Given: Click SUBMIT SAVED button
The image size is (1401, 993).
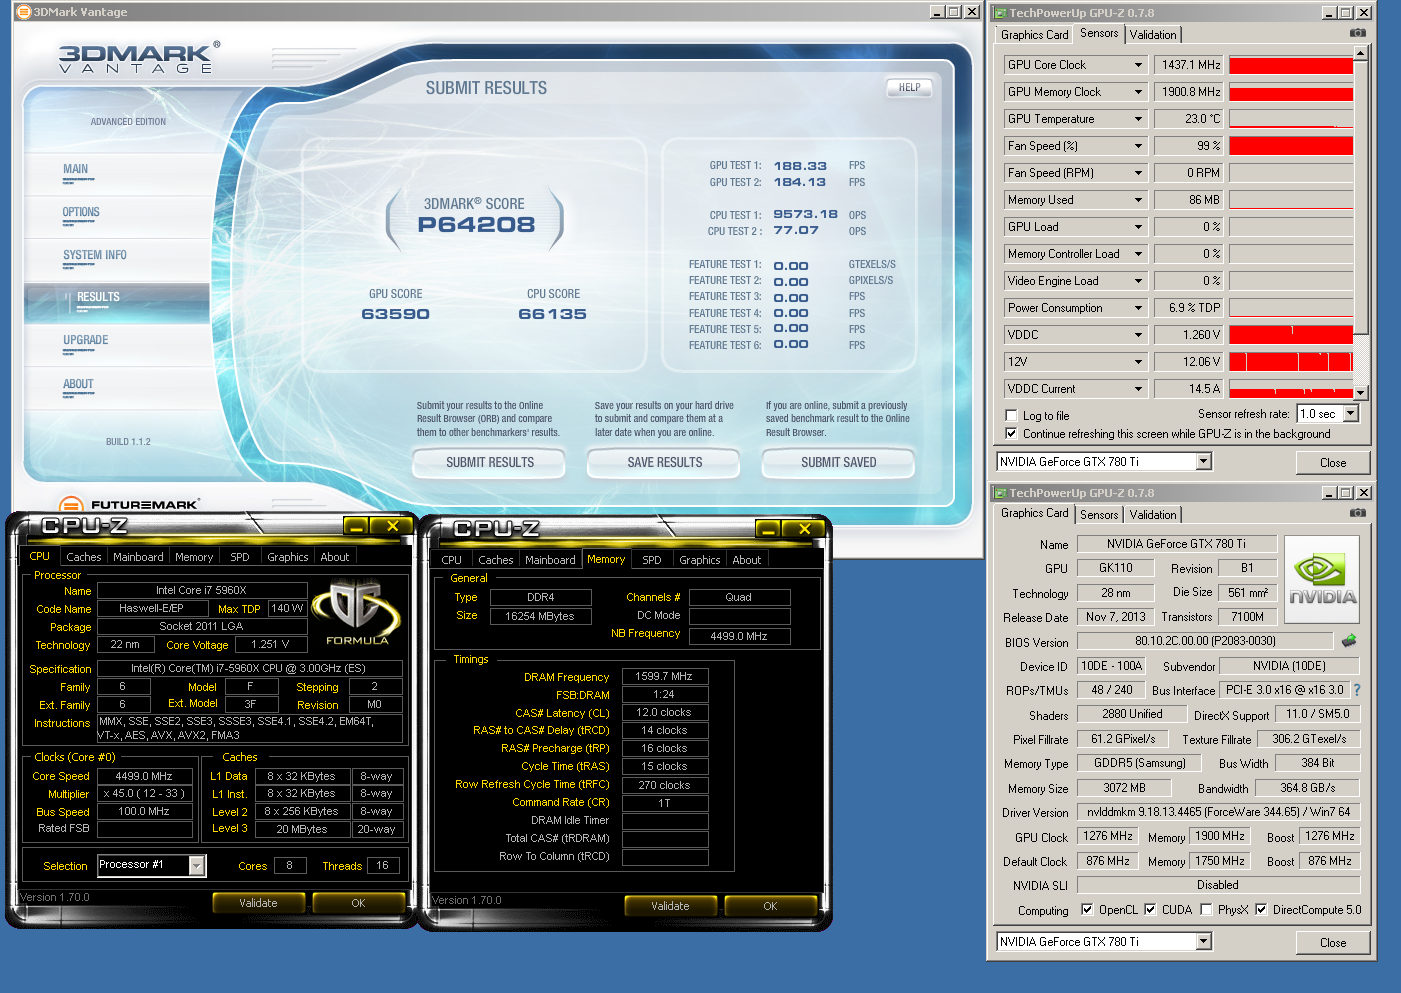Looking at the screenshot, I should [839, 463].
